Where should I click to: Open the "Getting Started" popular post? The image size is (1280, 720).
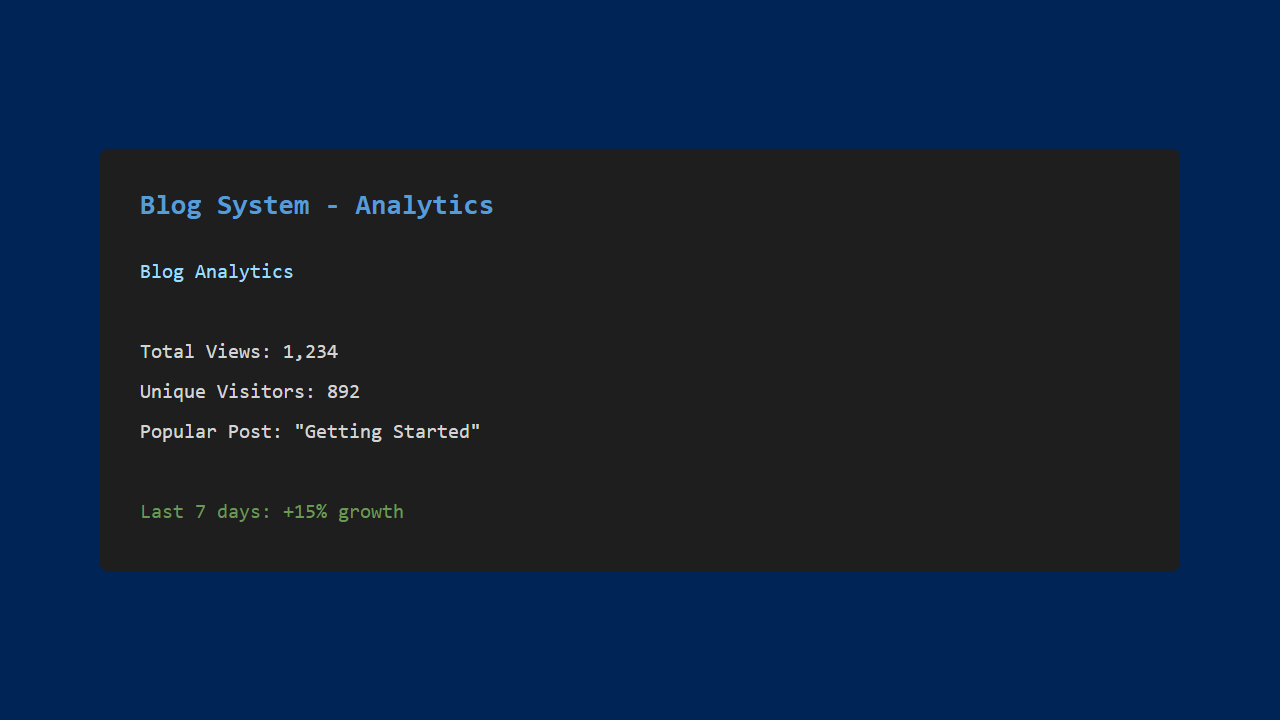[387, 432]
